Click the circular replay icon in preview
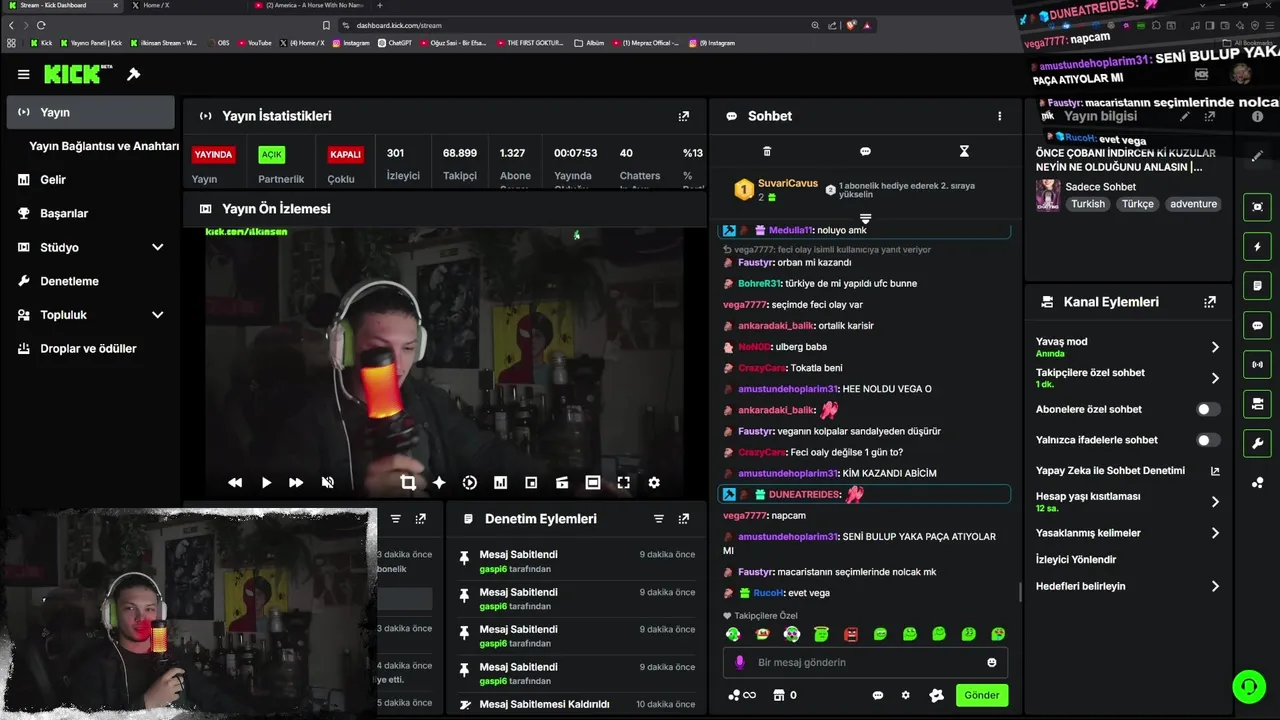The image size is (1280, 720). point(470,482)
